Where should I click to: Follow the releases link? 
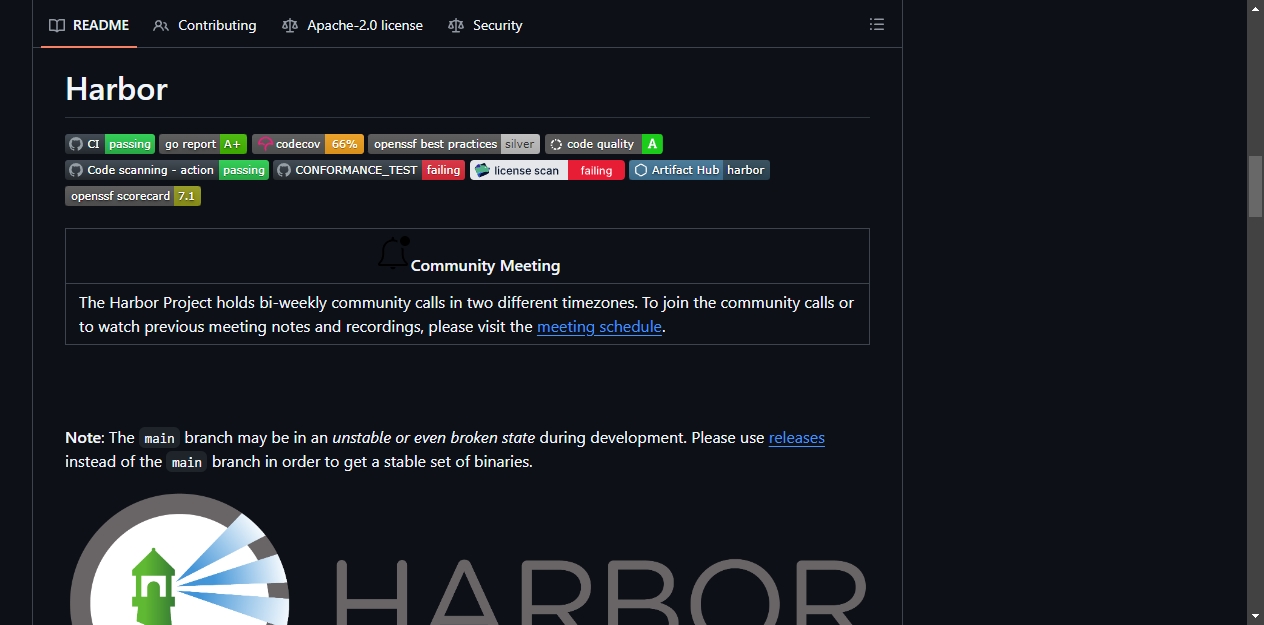pos(797,438)
